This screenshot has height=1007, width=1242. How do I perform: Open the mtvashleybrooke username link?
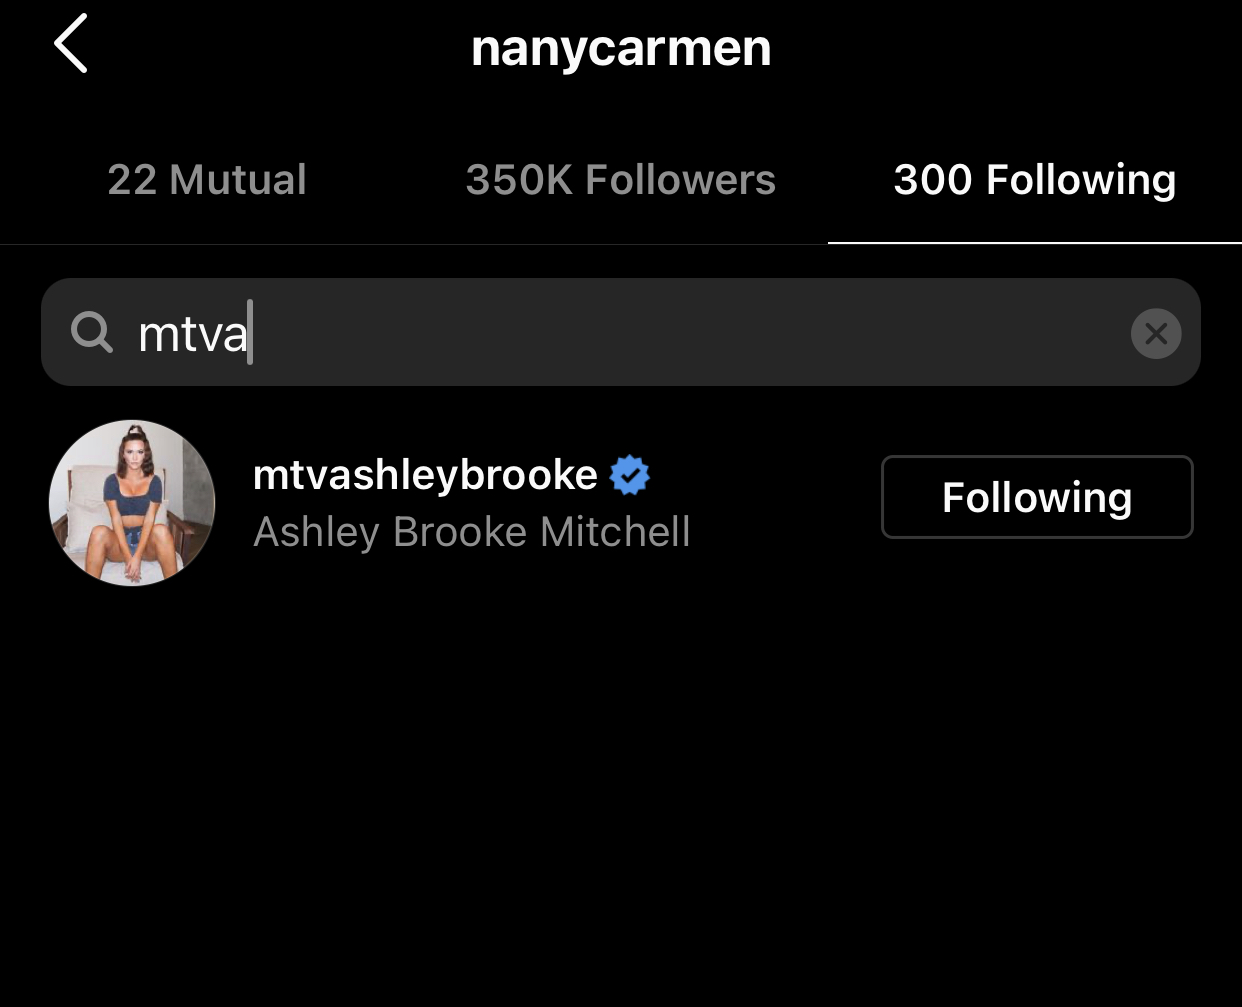[425, 475]
